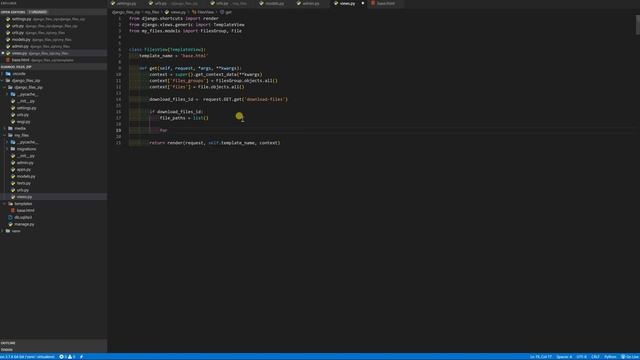
Task: Click the manage.py Python file icon
Action: [10, 224]
